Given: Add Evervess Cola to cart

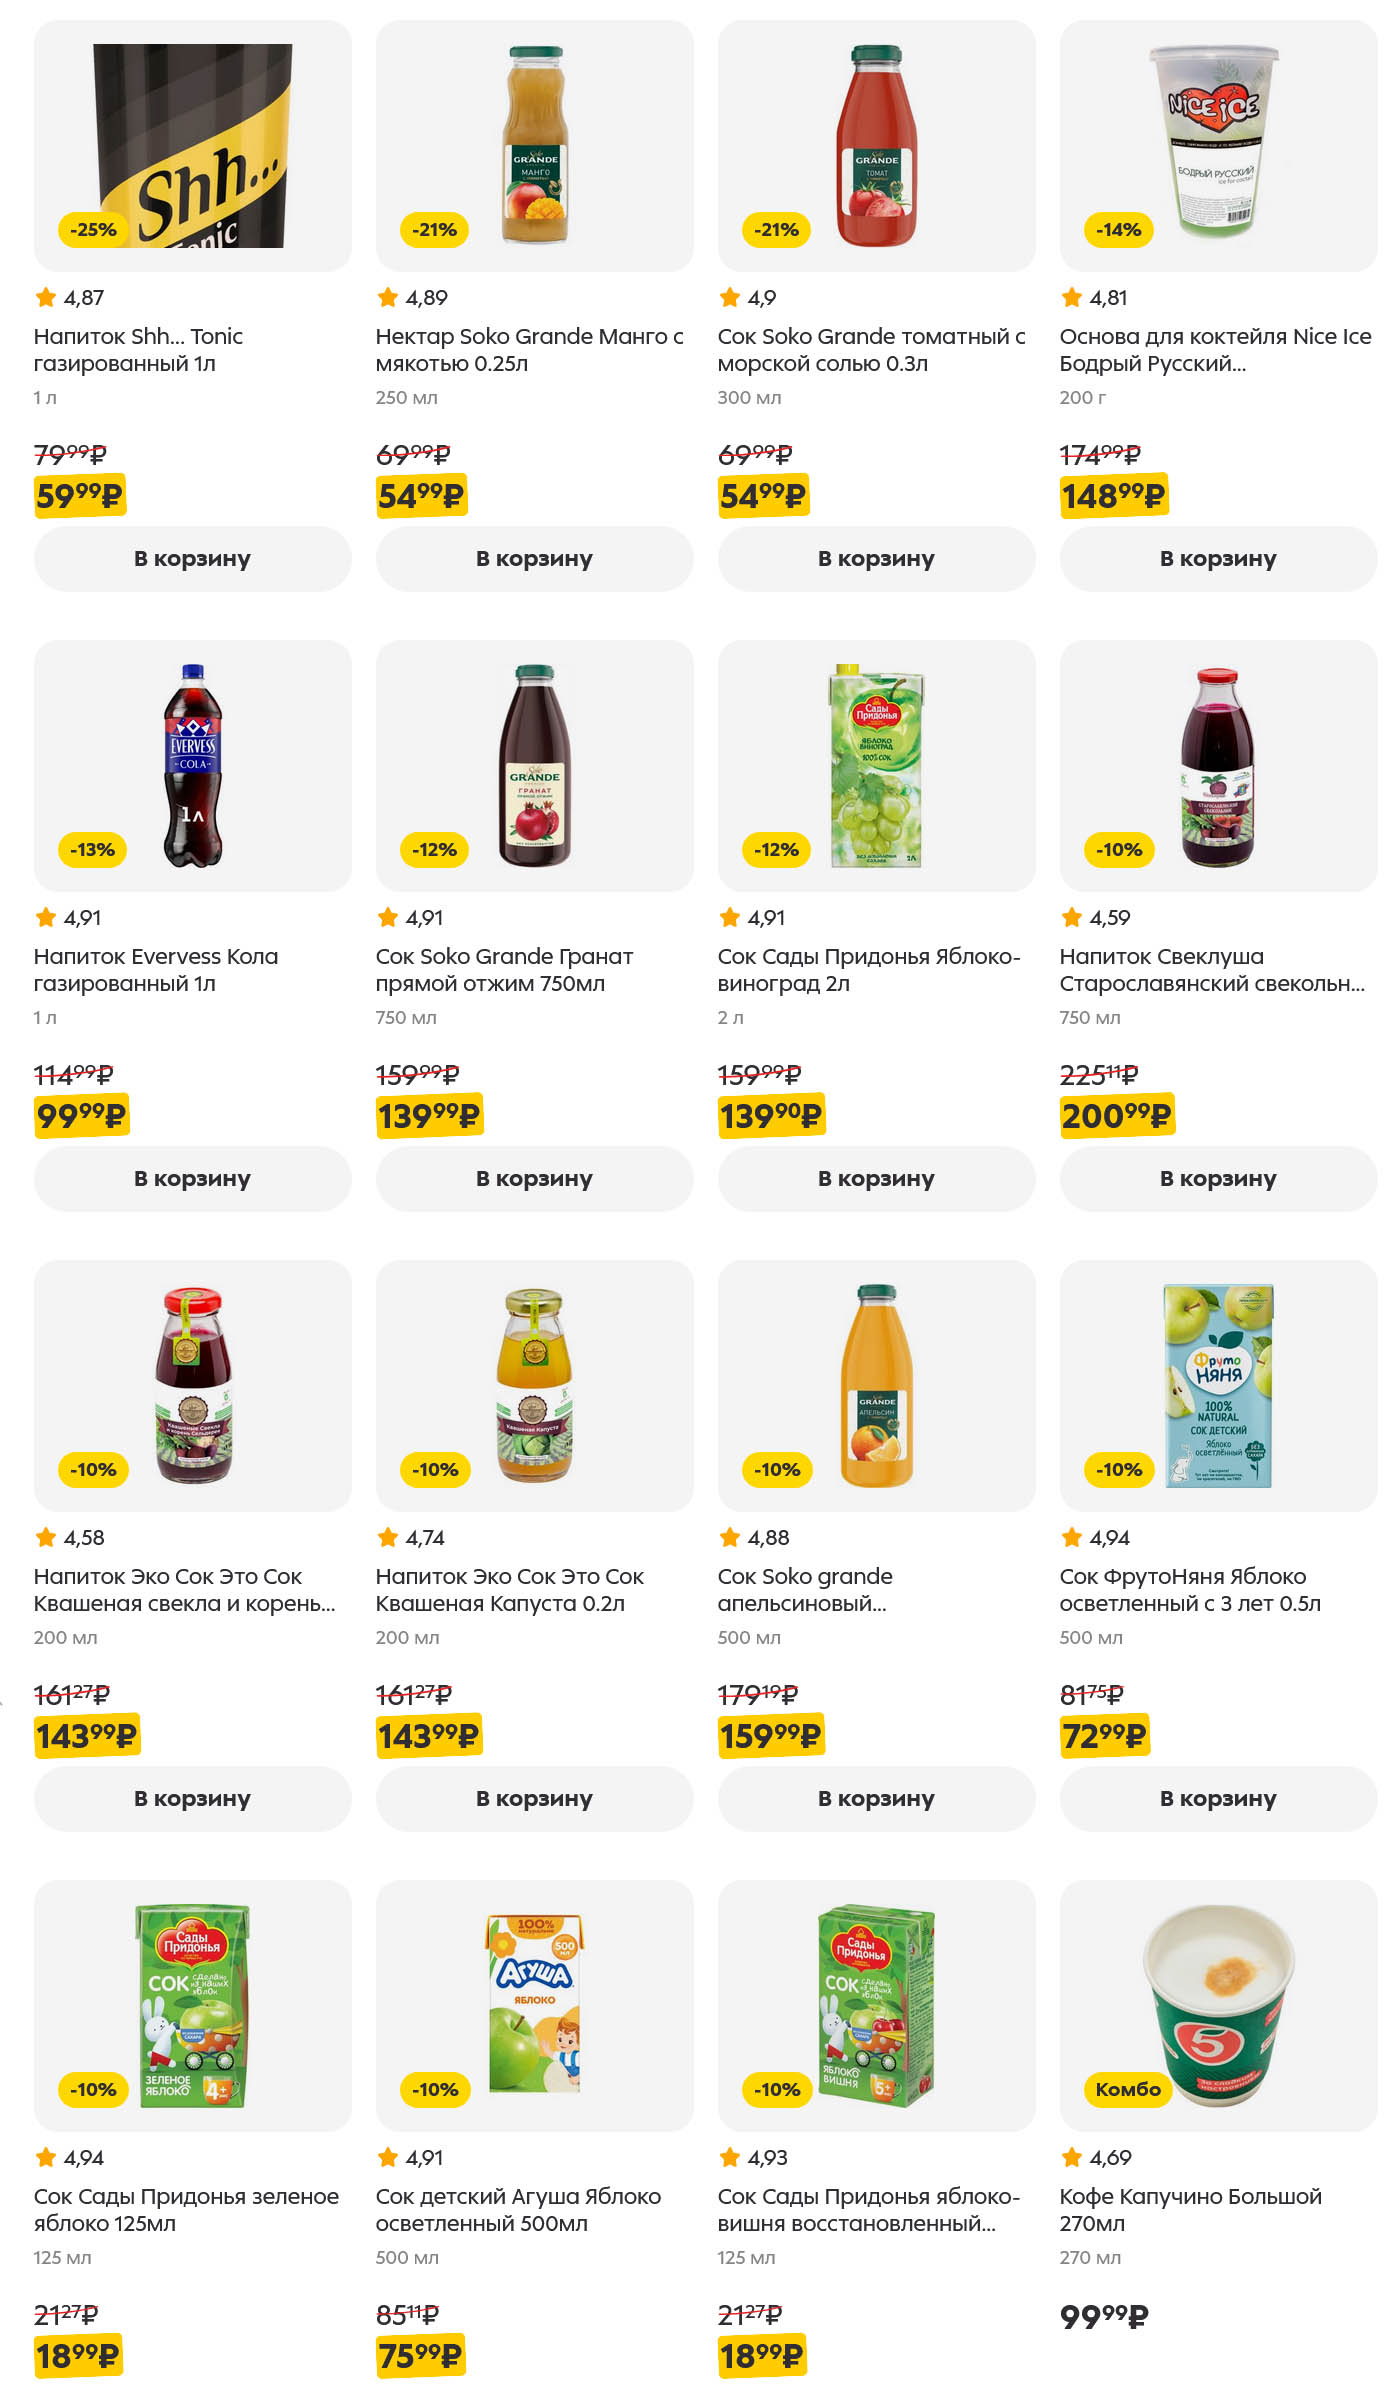Looking at the screenshot, I should (192, 1179).
